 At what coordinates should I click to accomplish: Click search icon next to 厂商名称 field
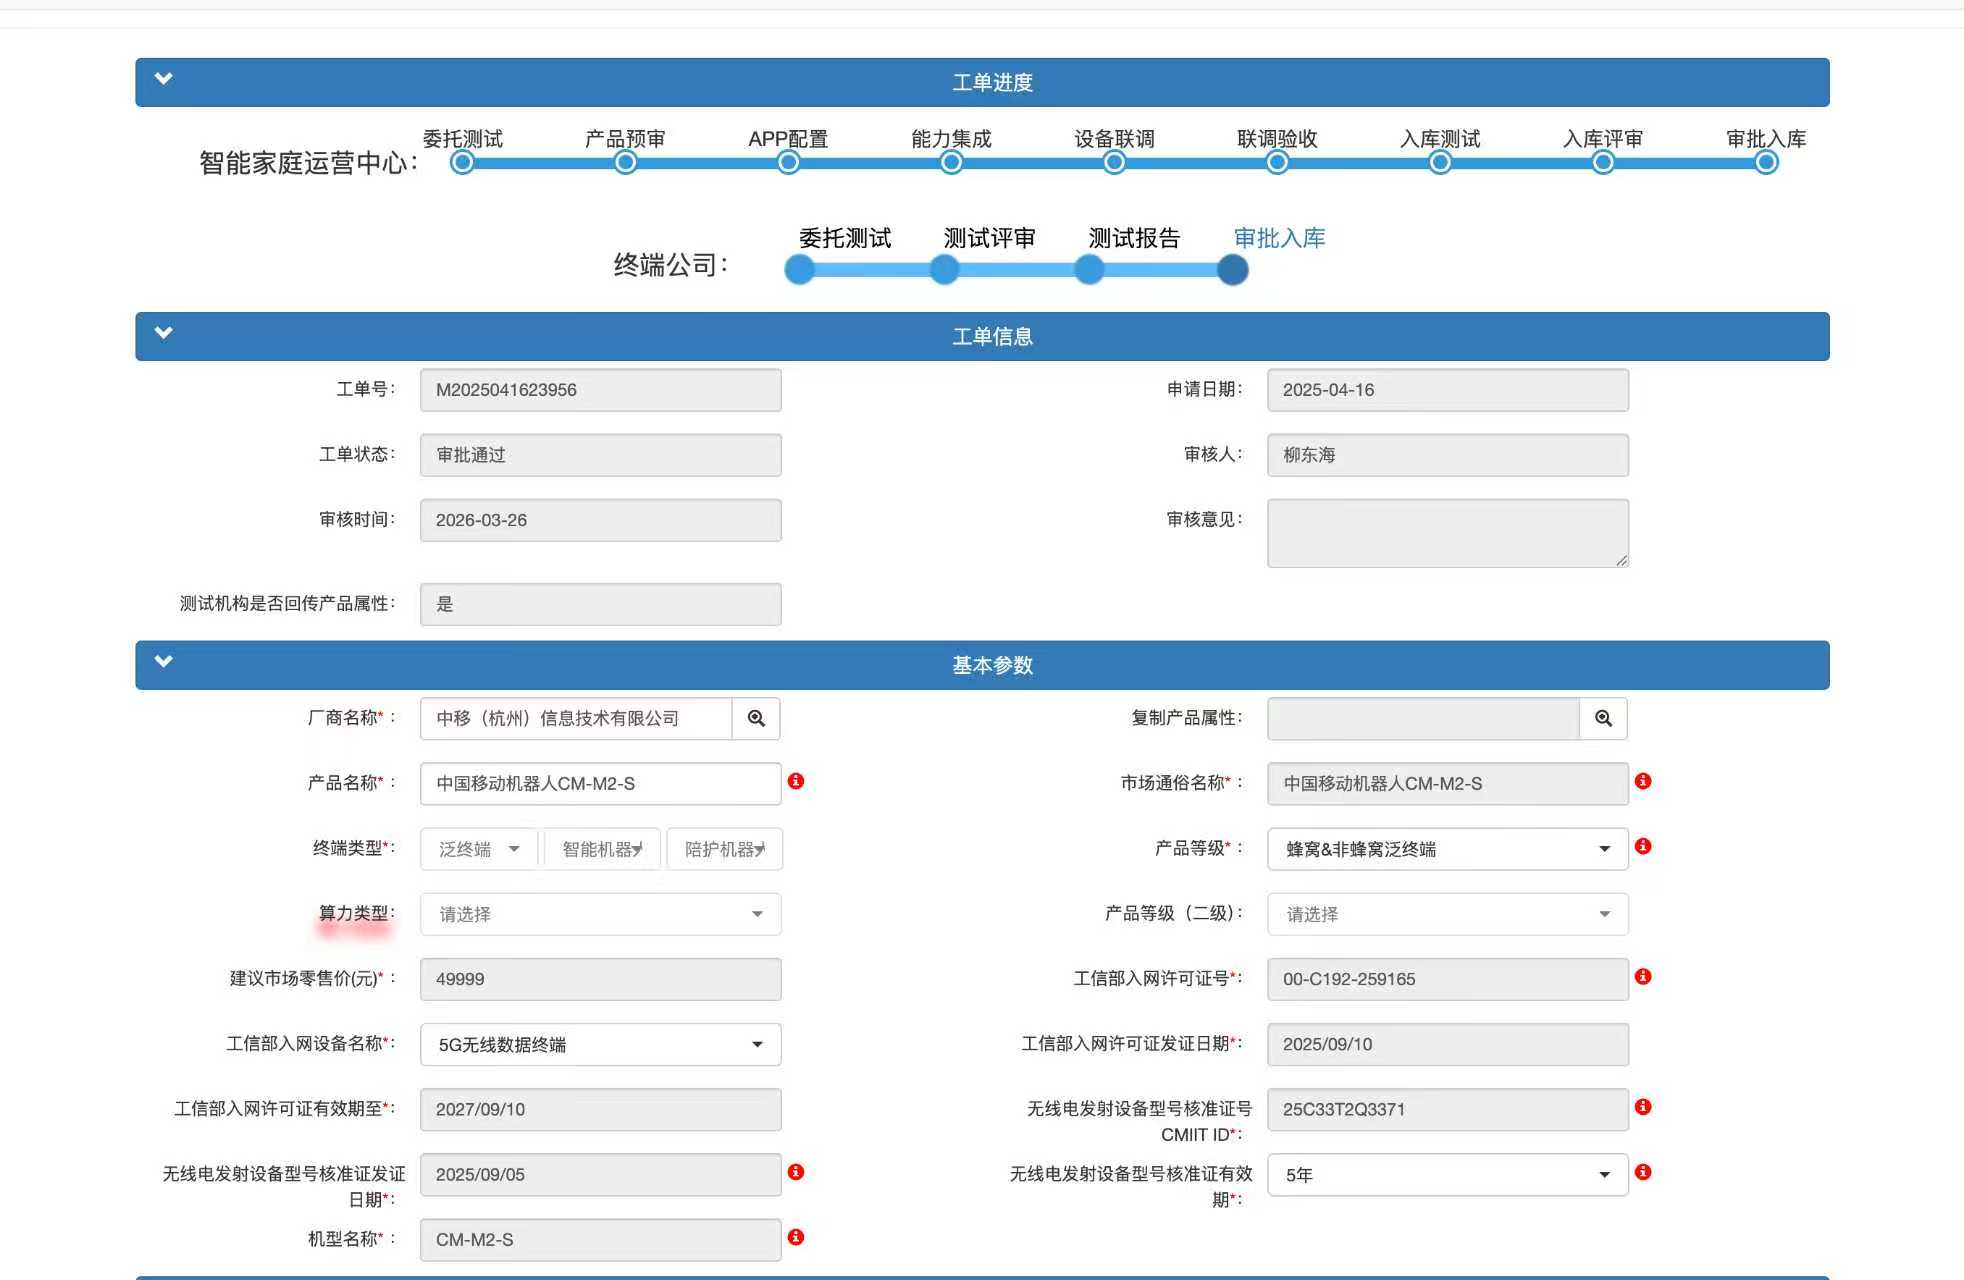click(x=756, y=718)
